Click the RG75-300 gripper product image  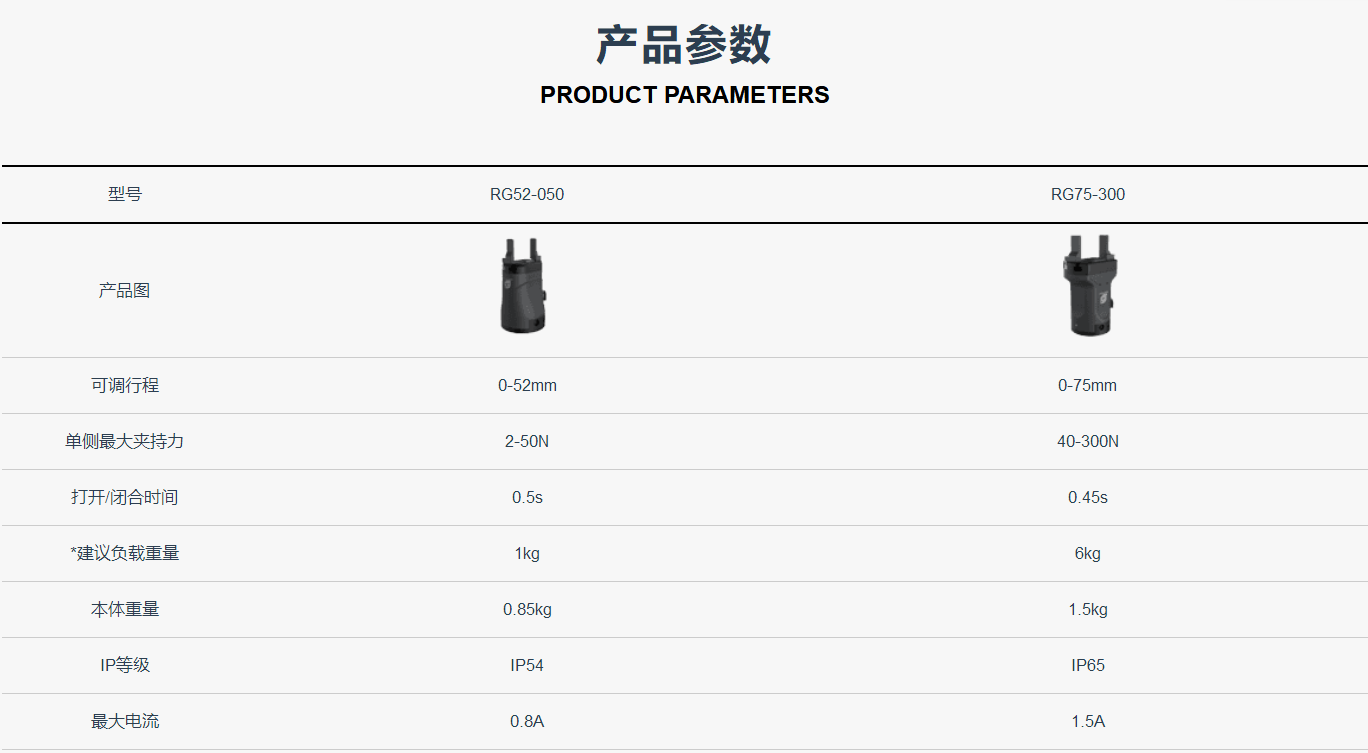coord(1088,285)
